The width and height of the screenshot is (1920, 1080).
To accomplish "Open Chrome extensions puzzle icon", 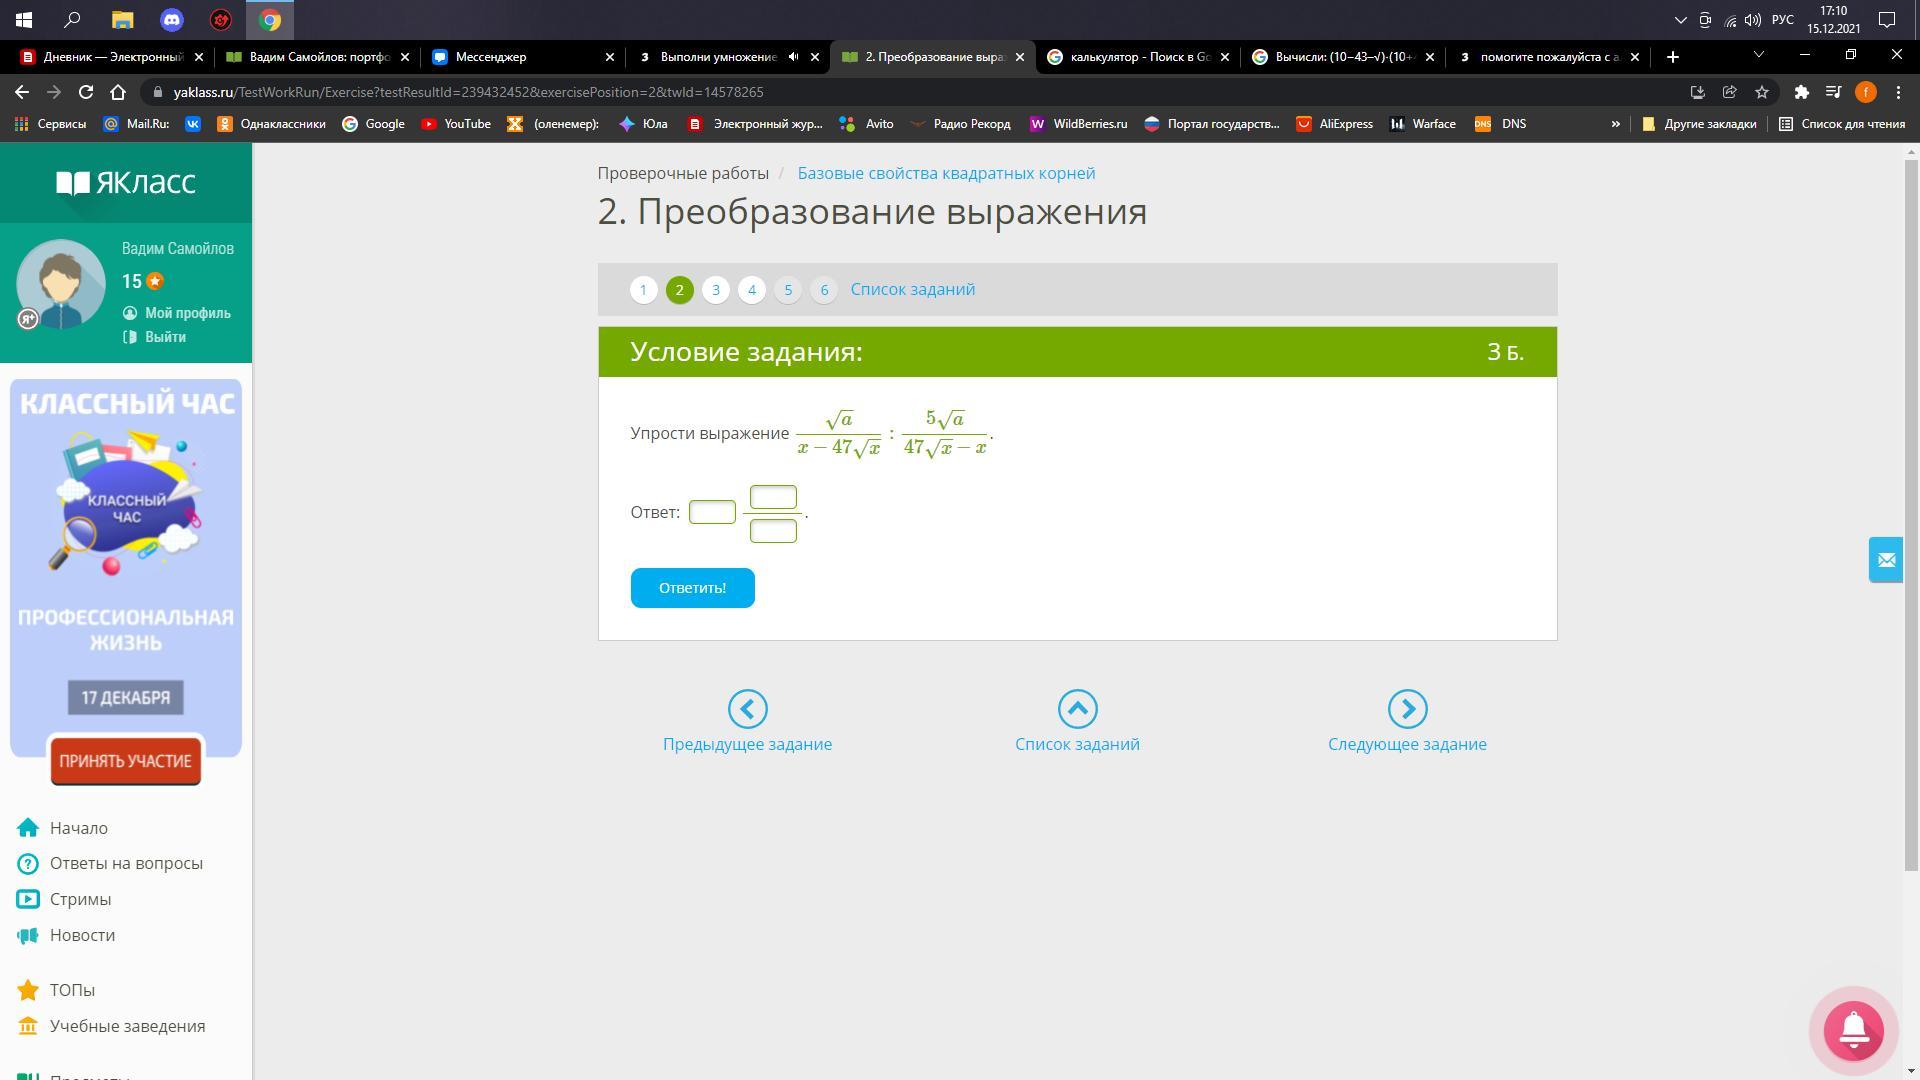I will pos(1801,92).
